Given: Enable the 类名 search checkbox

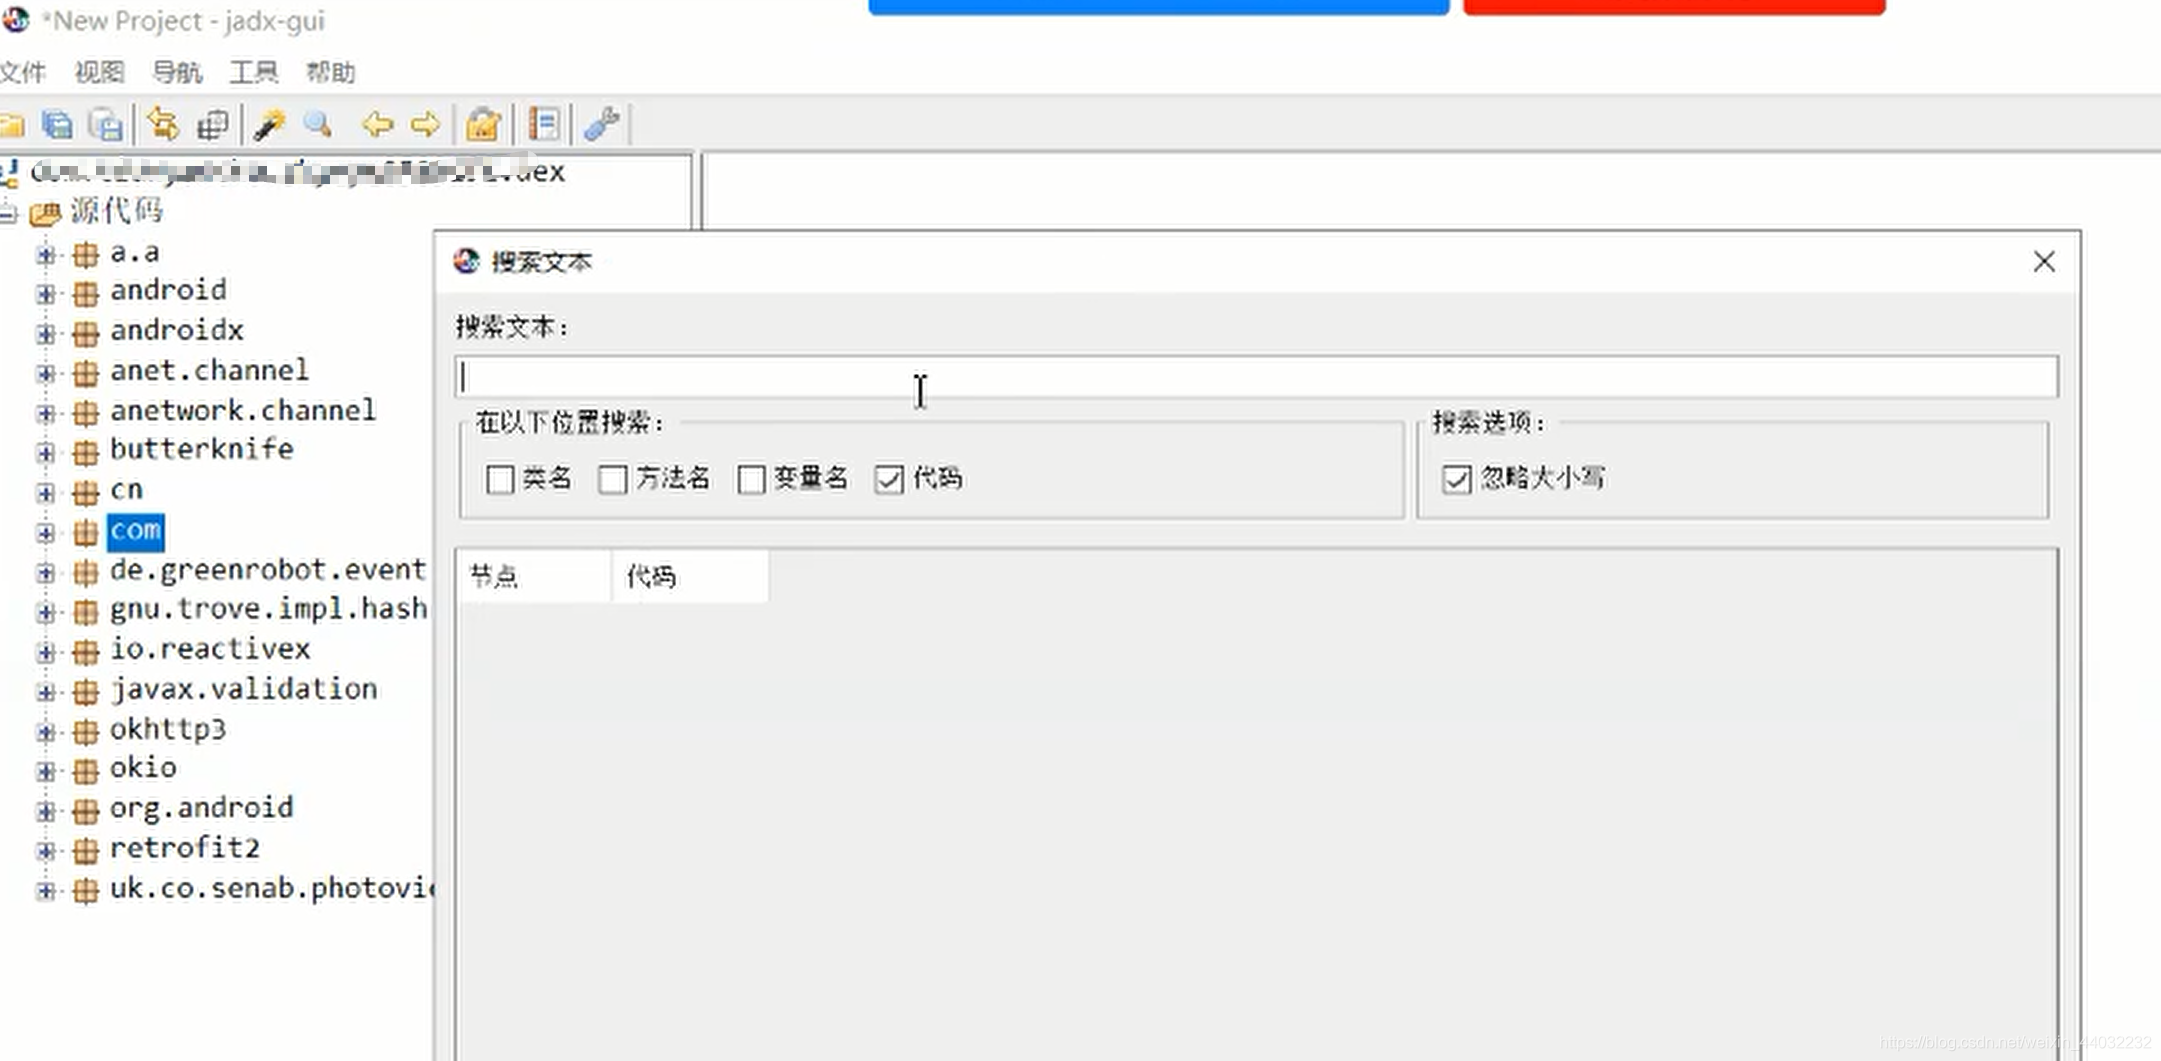Looking at the screenshot, I should (x=500, y=479).
